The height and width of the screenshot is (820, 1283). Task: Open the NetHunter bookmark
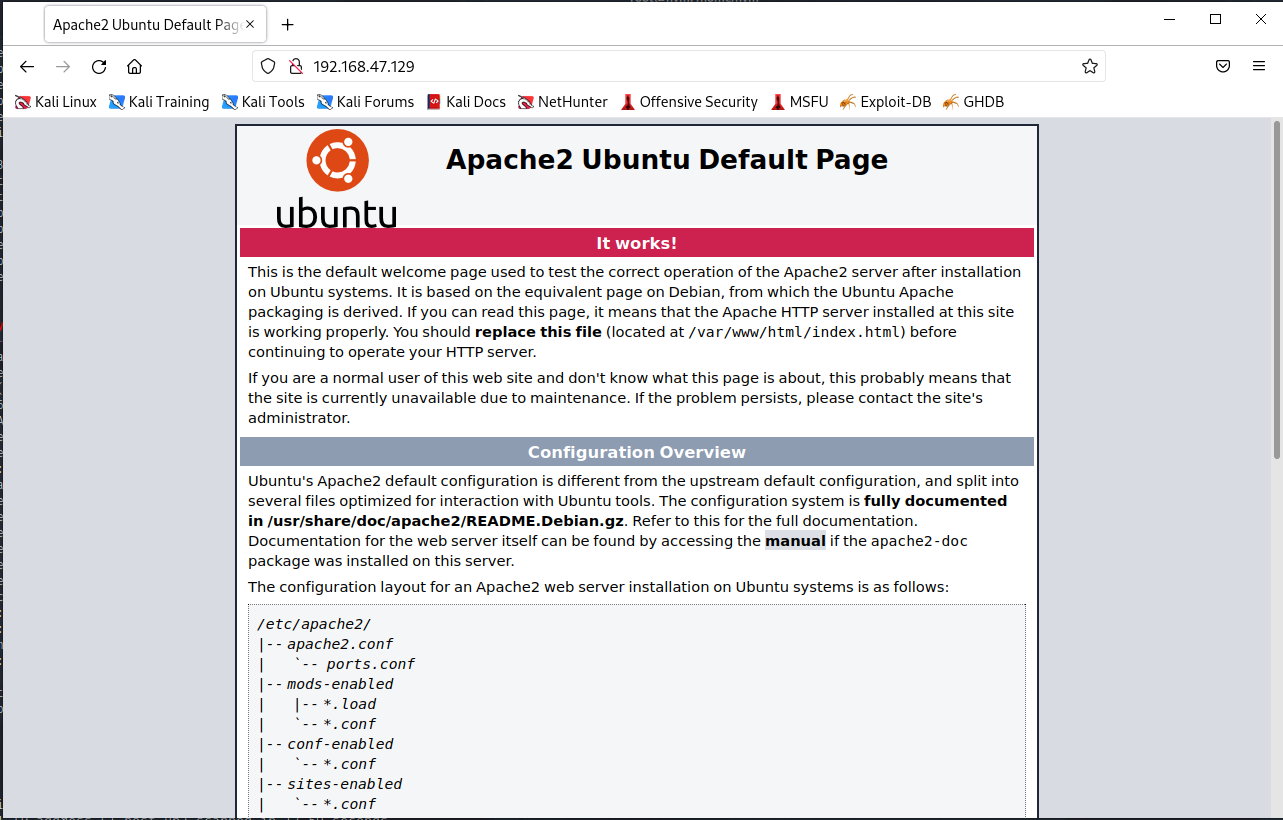coord(562,101)
